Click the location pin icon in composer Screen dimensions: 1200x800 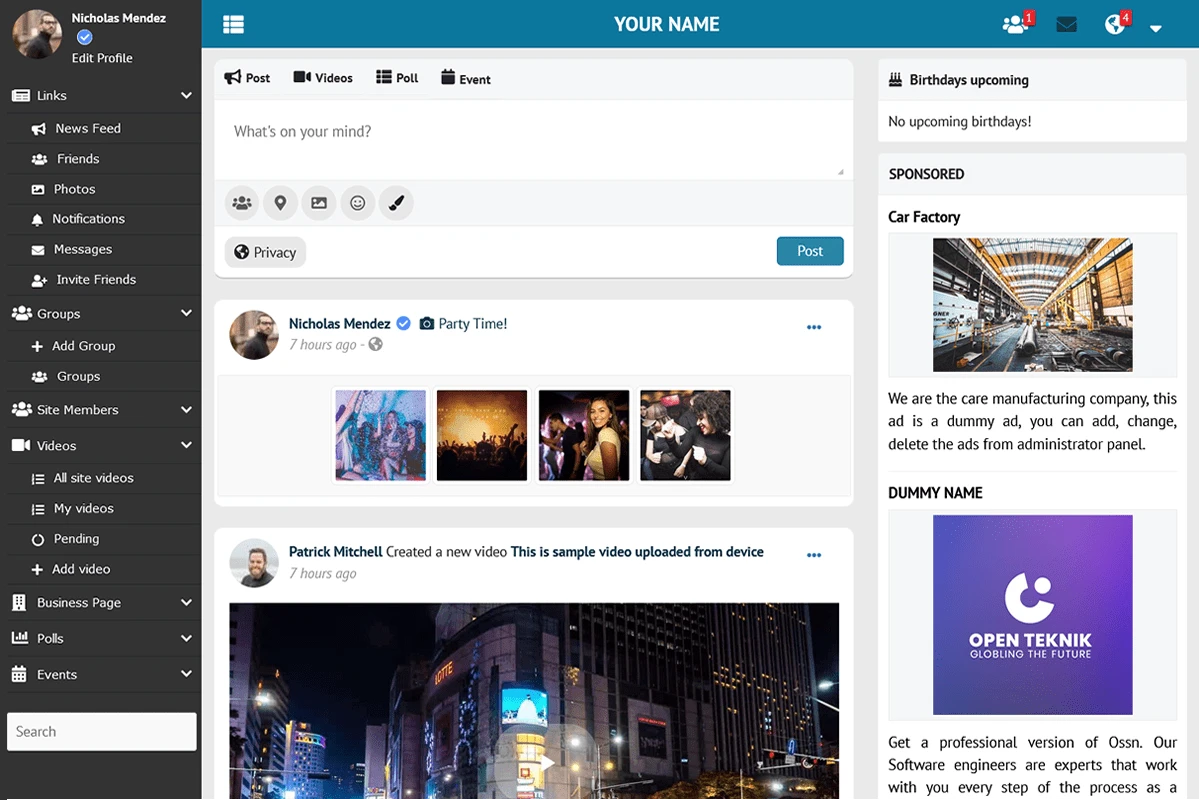click(x=280, y=203)
